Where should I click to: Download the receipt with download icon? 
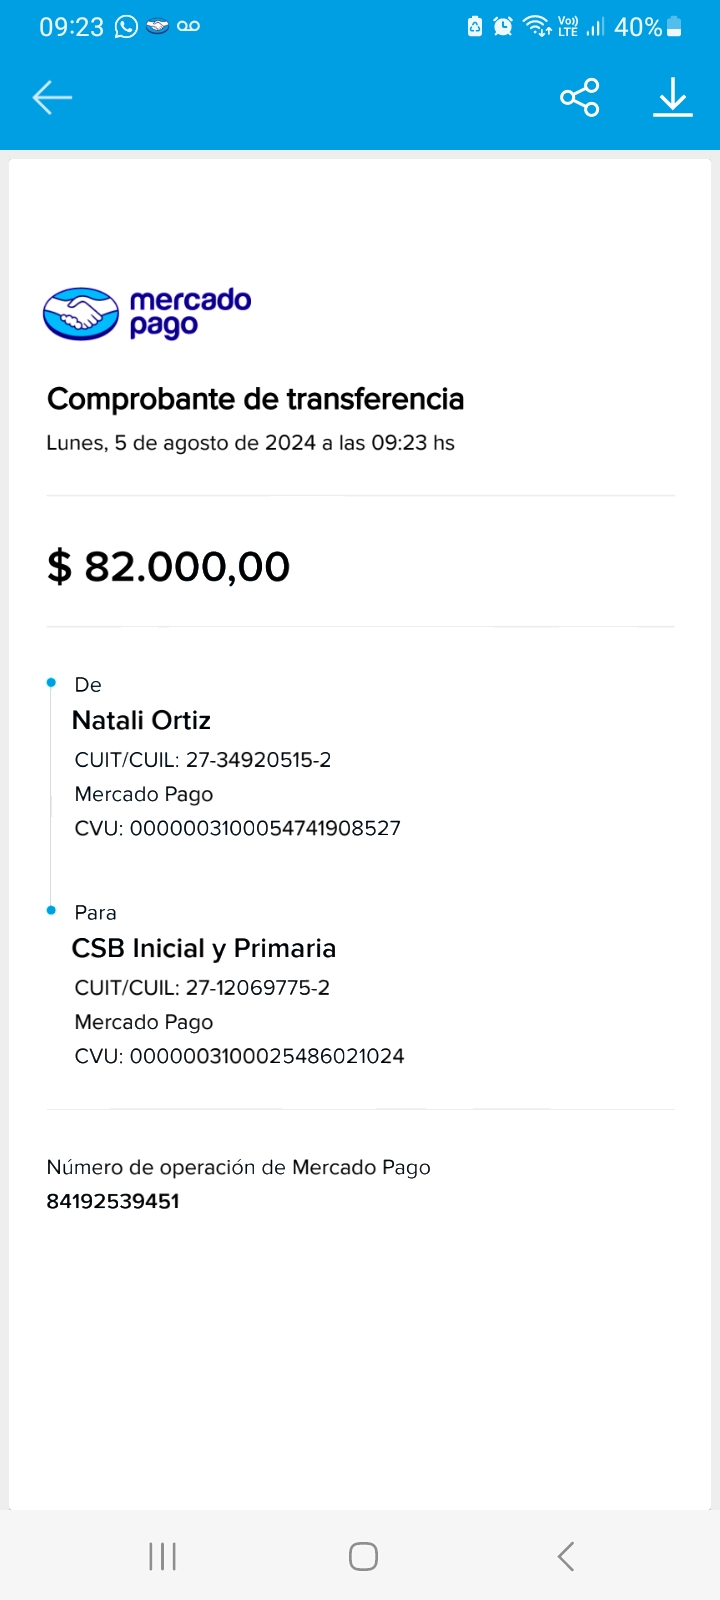coord(673,97)
